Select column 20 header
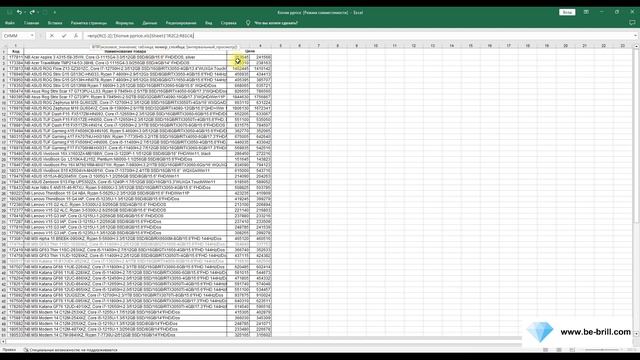The image size is (640, 360). pyautogui.click(x=565, y=46)
